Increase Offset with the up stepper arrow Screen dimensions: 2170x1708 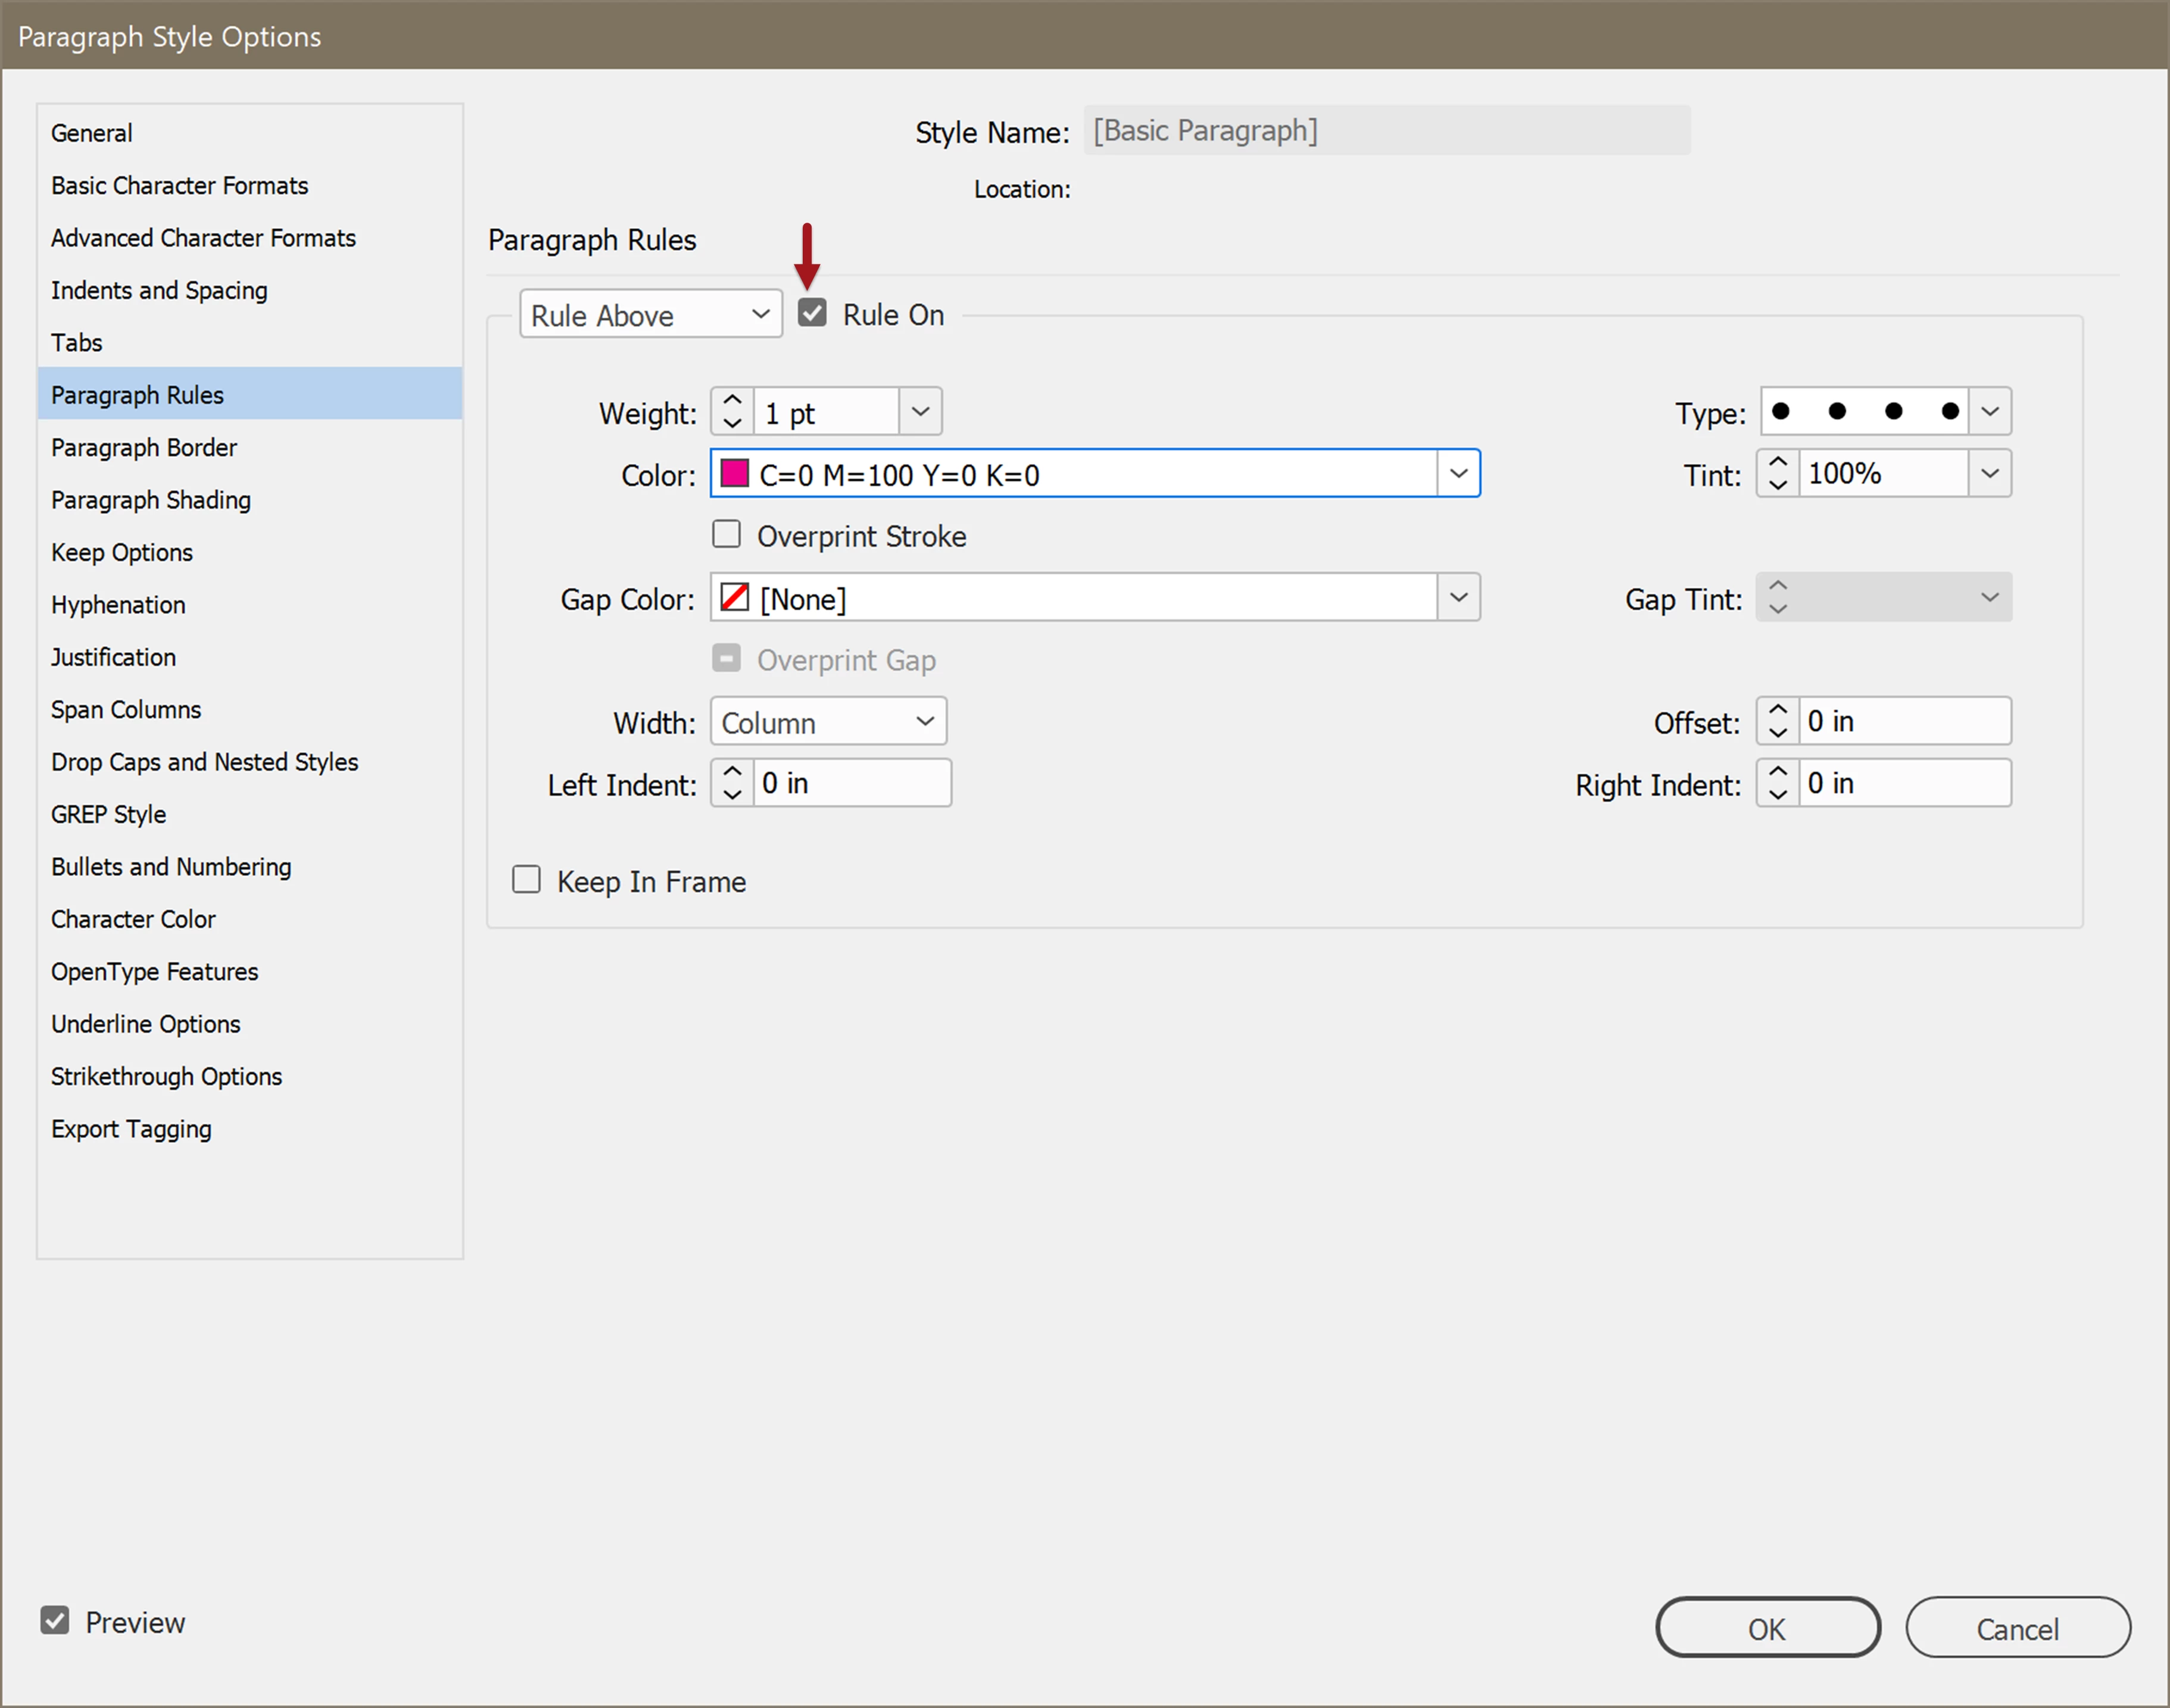tap(1777, 710)
